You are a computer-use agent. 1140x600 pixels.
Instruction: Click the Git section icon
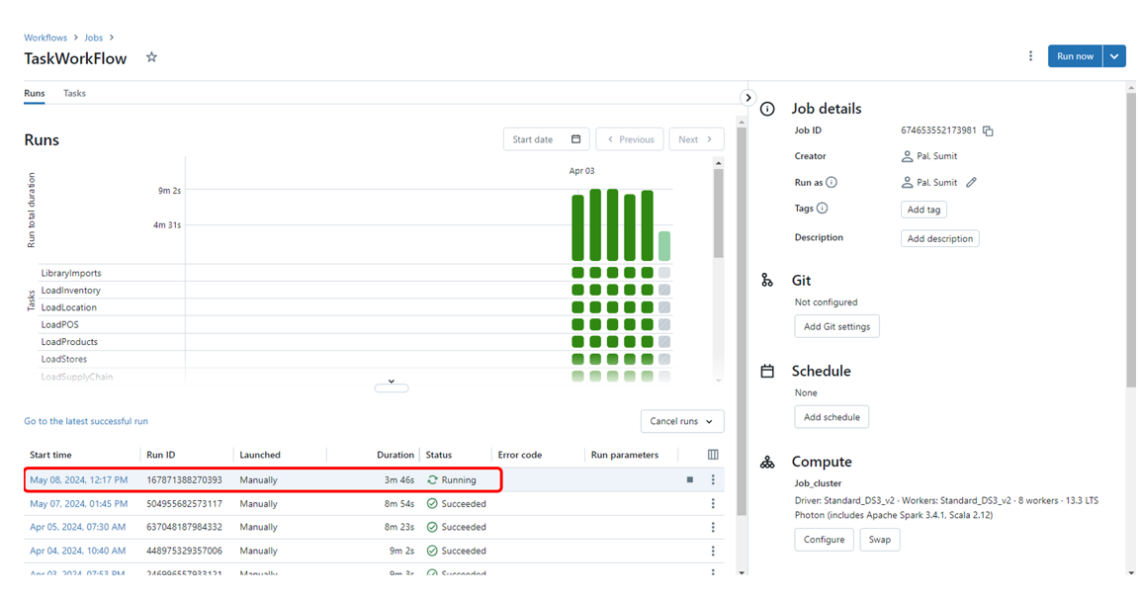(767, 280)
